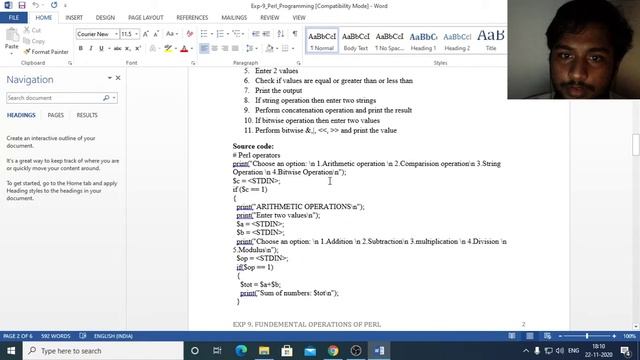Open the navigation search options arrow
Screen dimensions: 640x360
pos(114,98)
